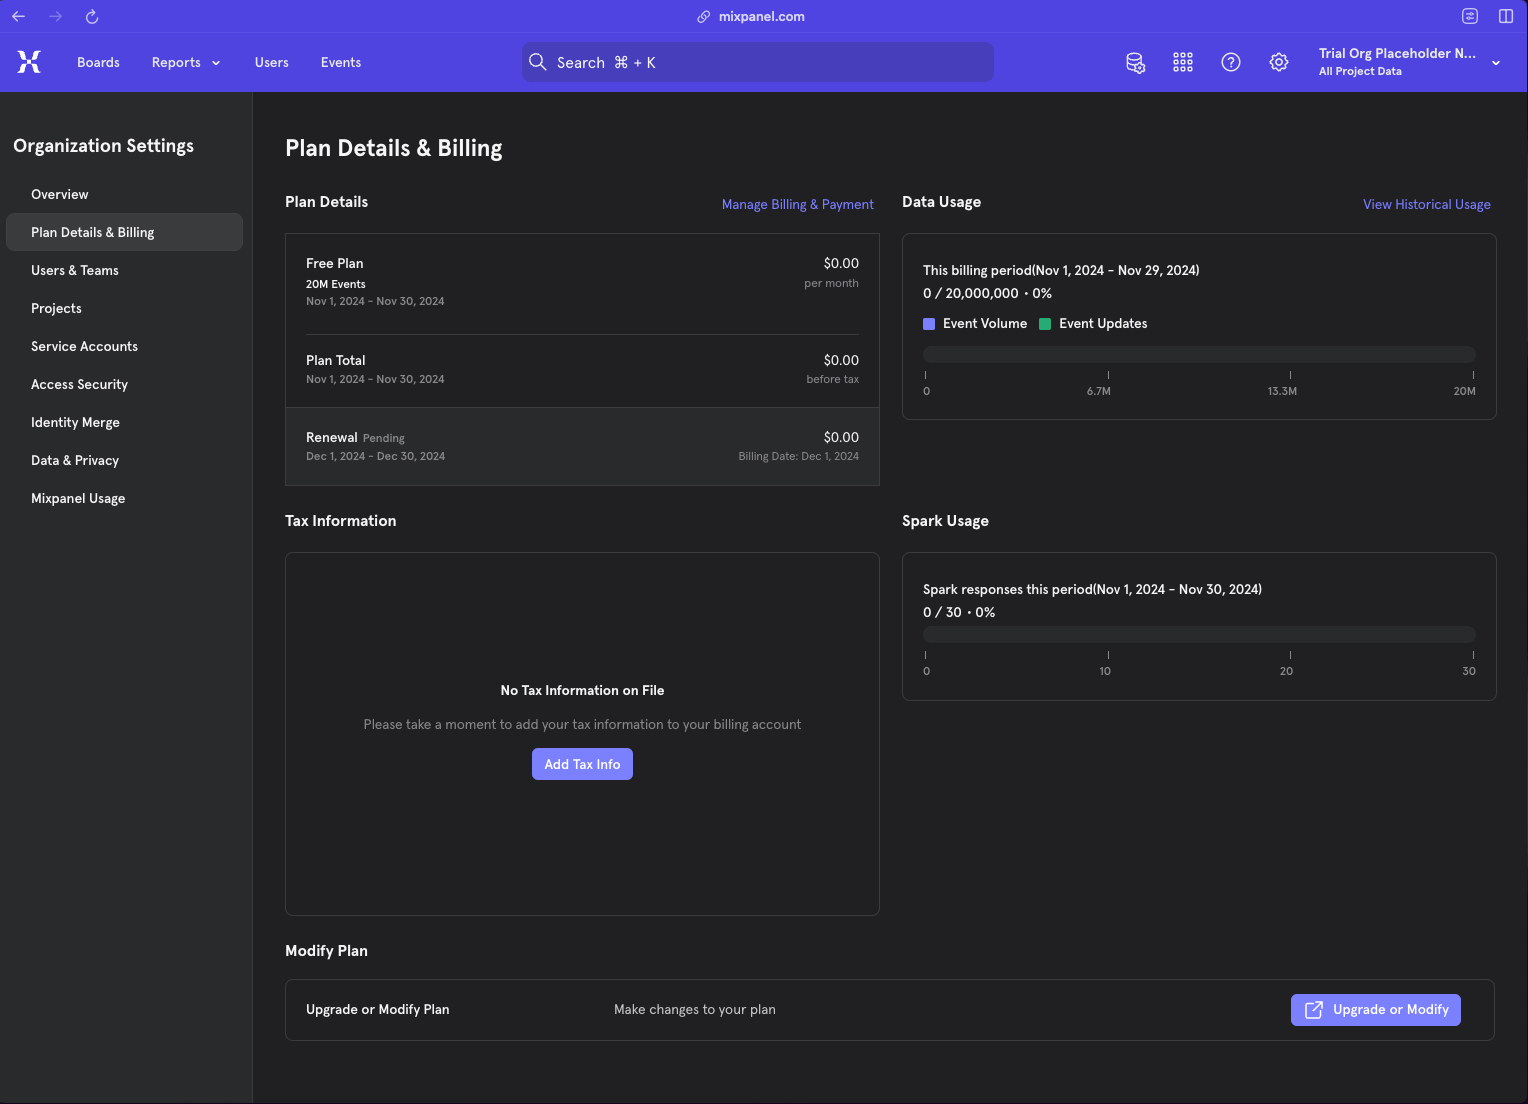Click the Event Updates green swatch
The width and height of the screenshot is (1528, 1104).
(1045, 324)
